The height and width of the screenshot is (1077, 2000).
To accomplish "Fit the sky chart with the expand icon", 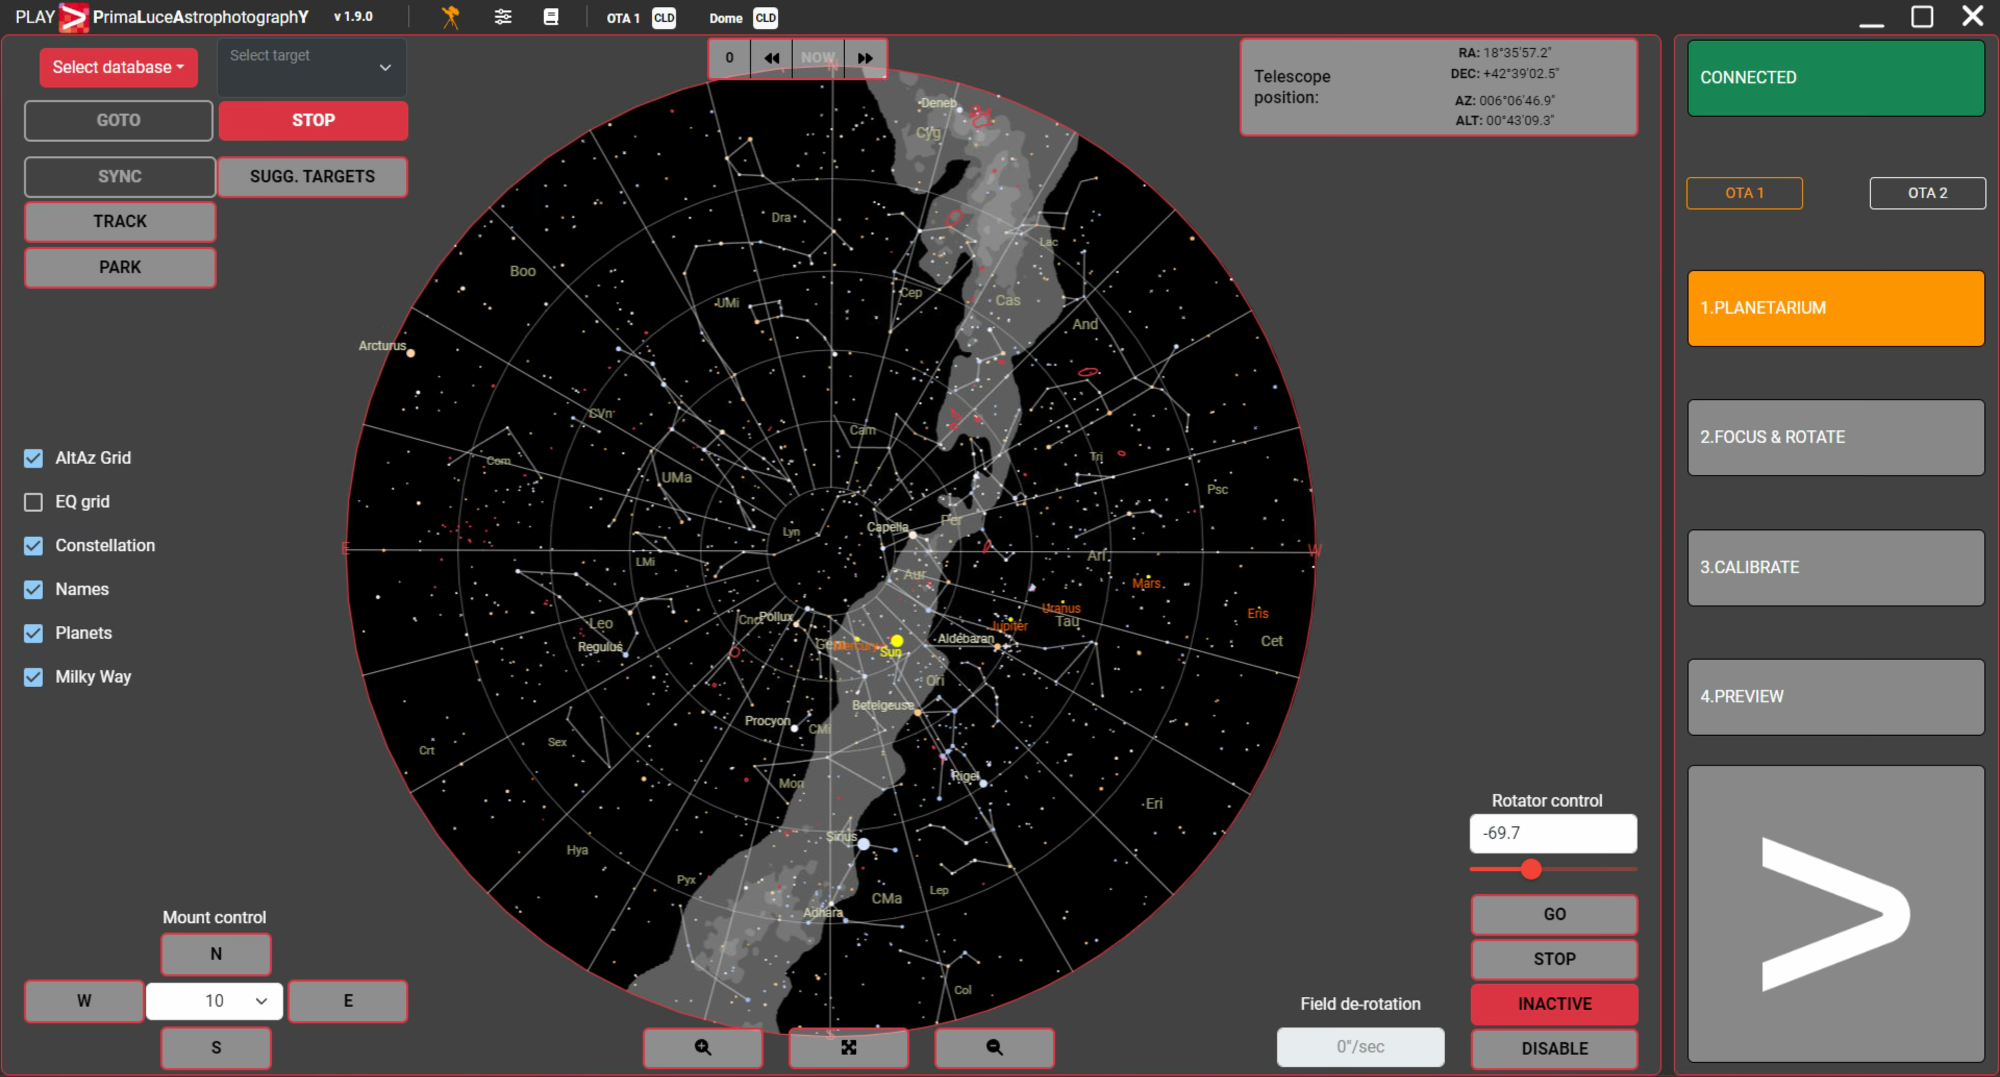I will point(849,1047).
